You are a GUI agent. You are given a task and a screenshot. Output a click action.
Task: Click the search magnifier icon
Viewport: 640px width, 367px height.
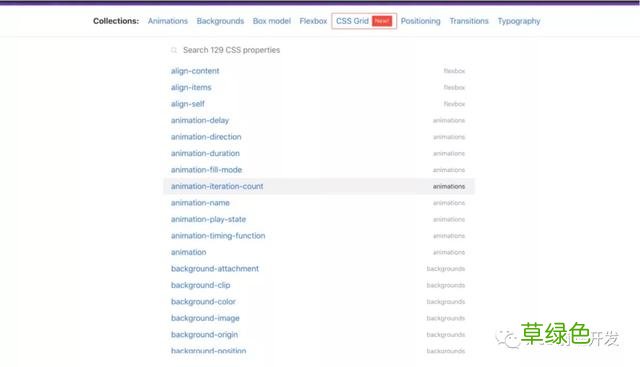(174, 50)
